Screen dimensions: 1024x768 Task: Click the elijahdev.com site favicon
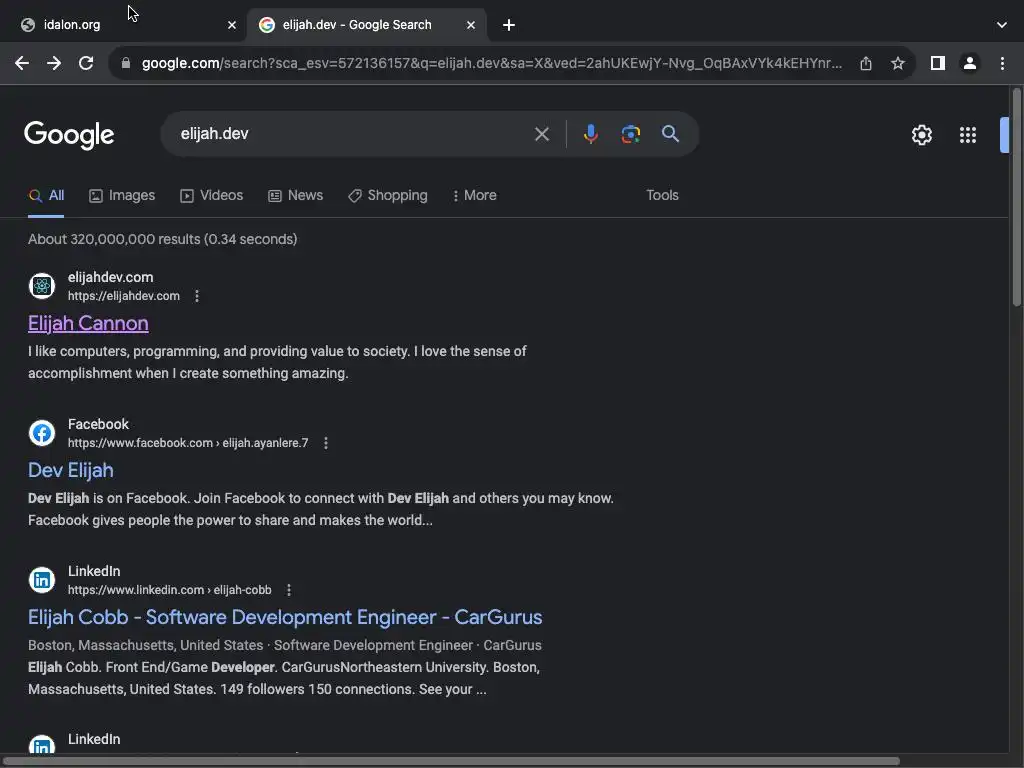click(42, 286)
